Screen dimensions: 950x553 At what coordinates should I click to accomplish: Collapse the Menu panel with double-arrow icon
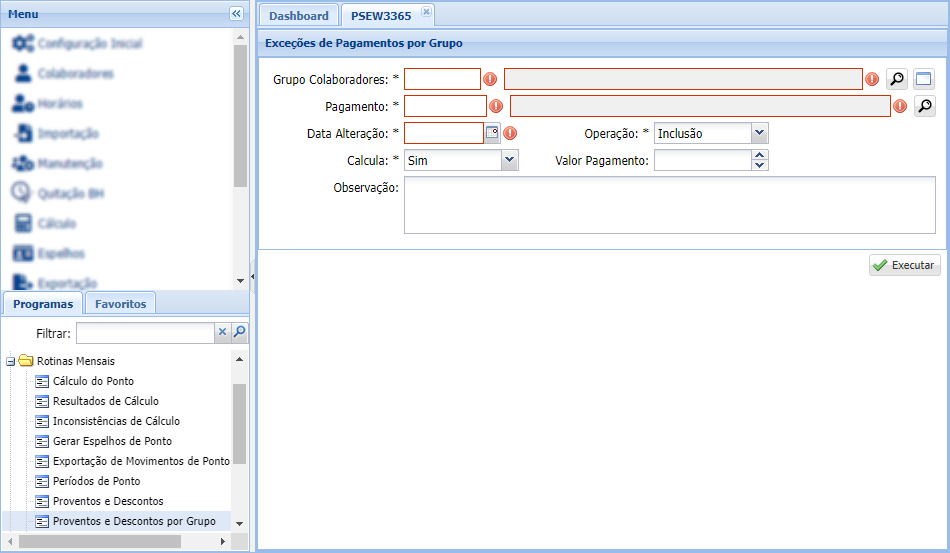(236, 14)
